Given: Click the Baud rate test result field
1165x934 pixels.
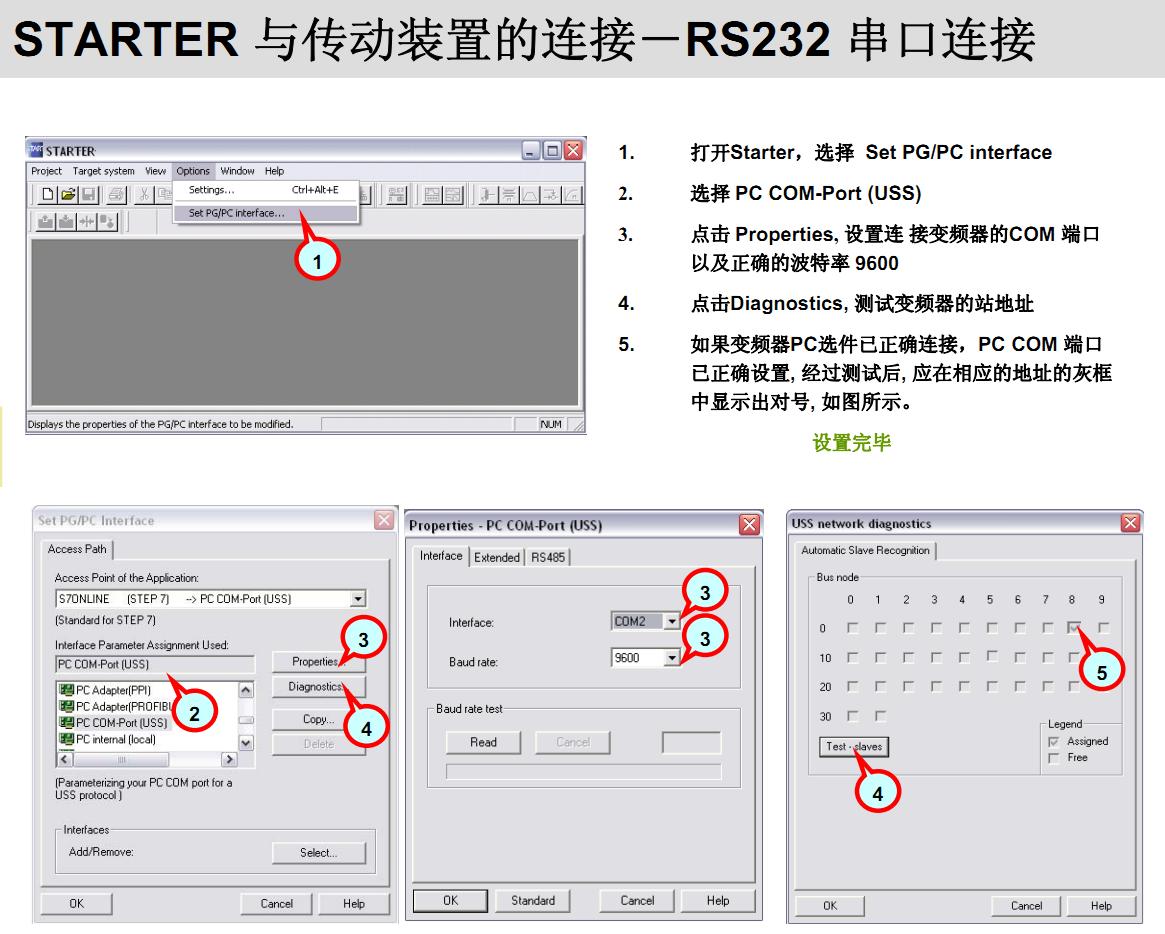Looking at the screenshot, I should point(691,742).
